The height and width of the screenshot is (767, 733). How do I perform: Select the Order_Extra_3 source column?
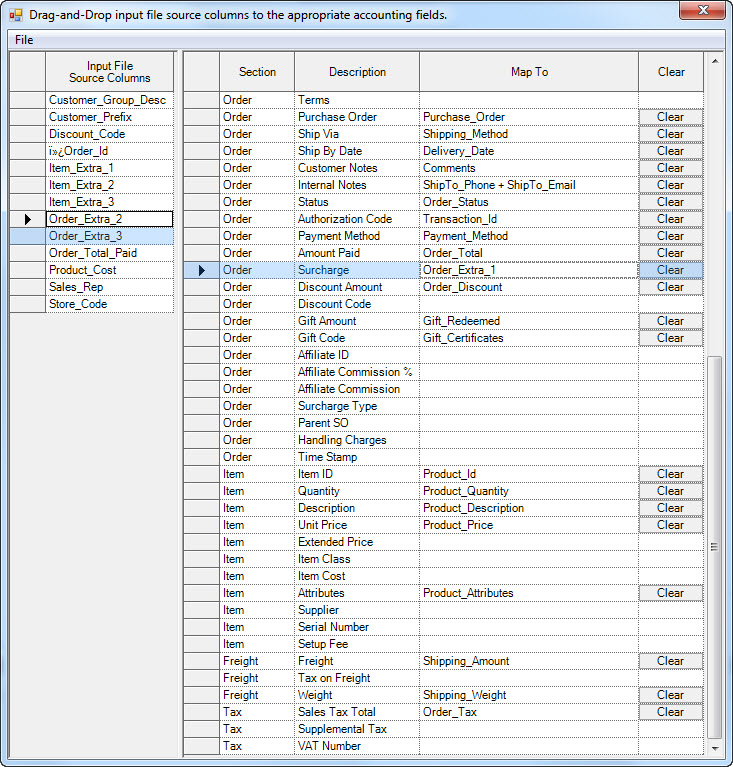click(110, 236)
